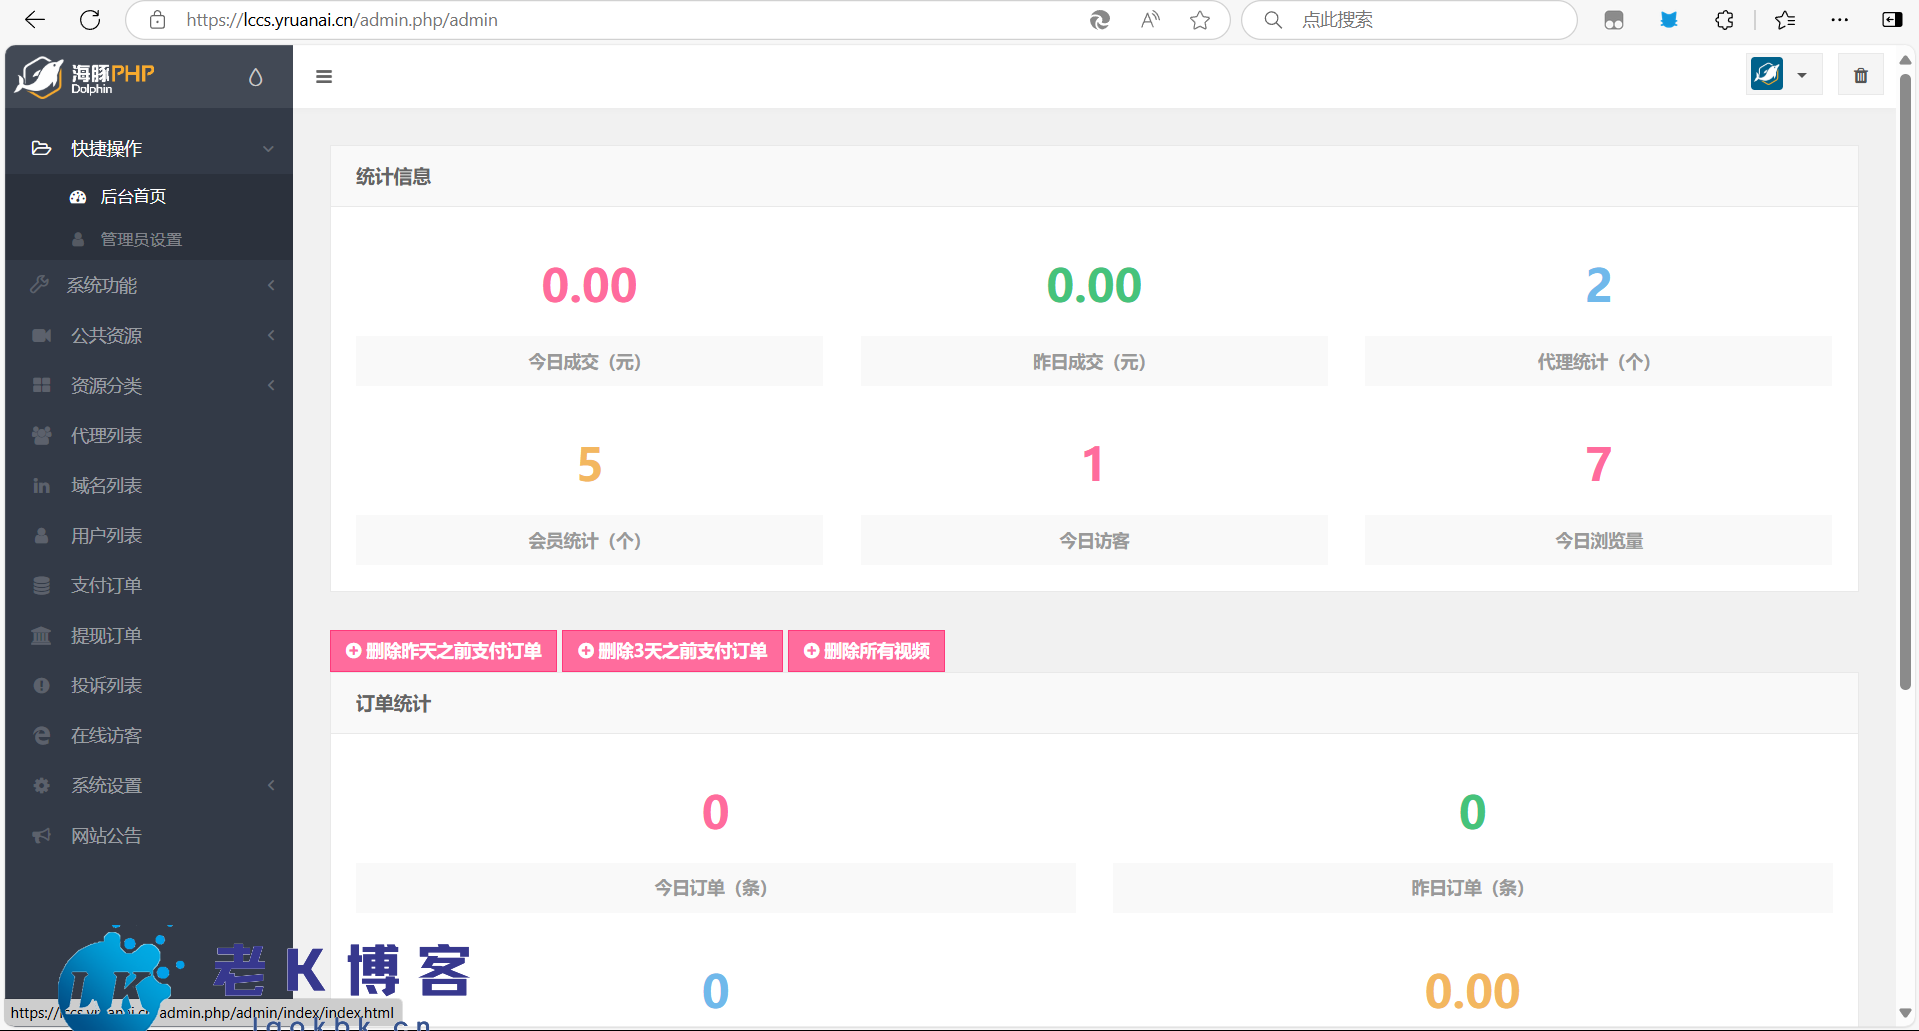Collapse the 快捷操作 menu section
This screenshot has height=1031, width=1919.
pos(150,149)
